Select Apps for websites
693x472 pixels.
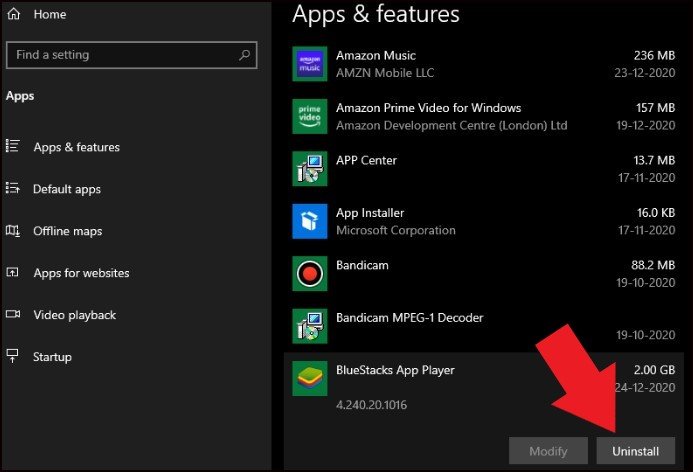pos(81,273)
